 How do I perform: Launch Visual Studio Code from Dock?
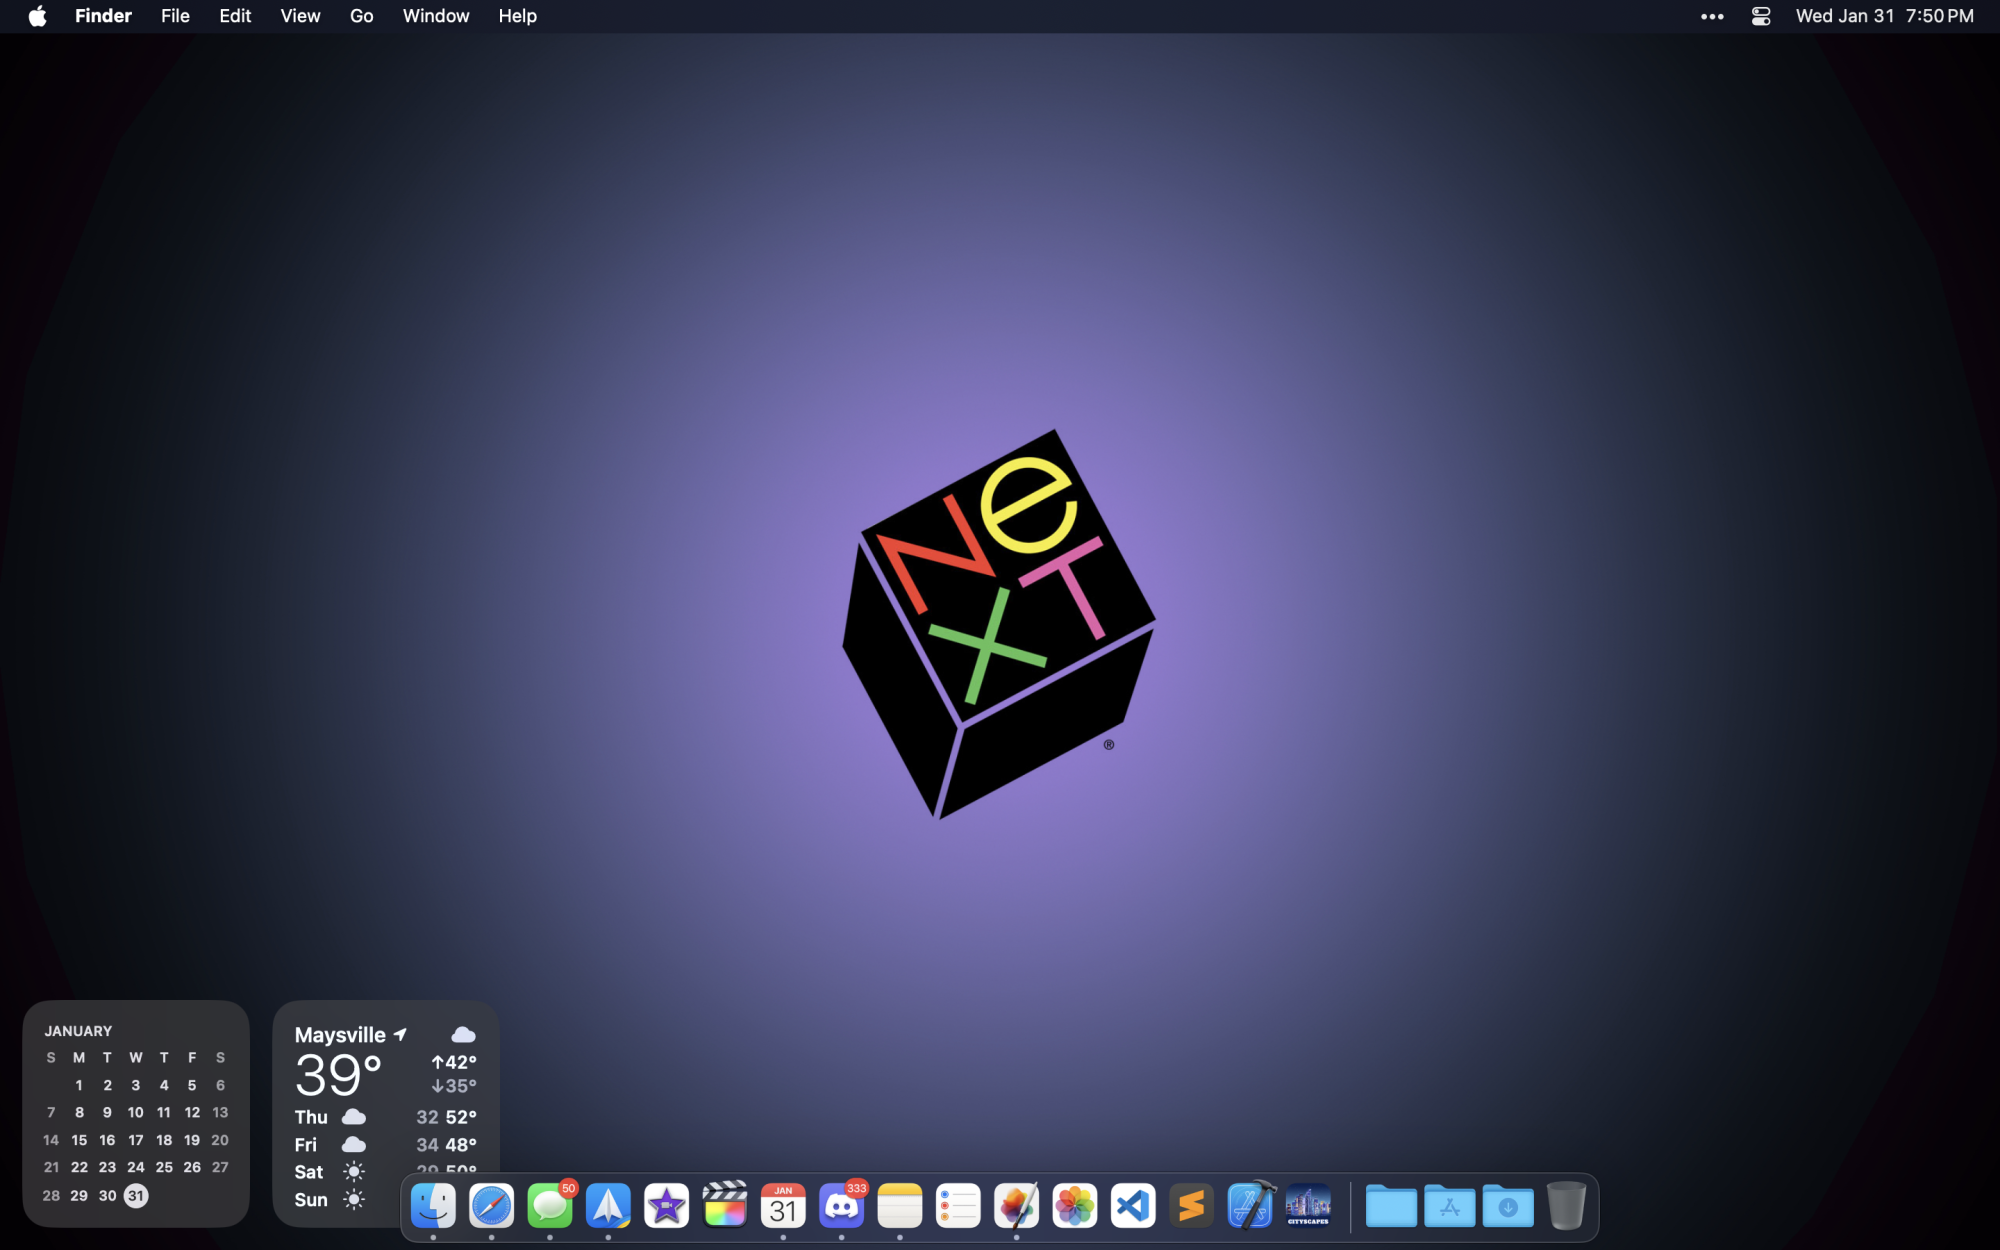tap(1133, 1206)
